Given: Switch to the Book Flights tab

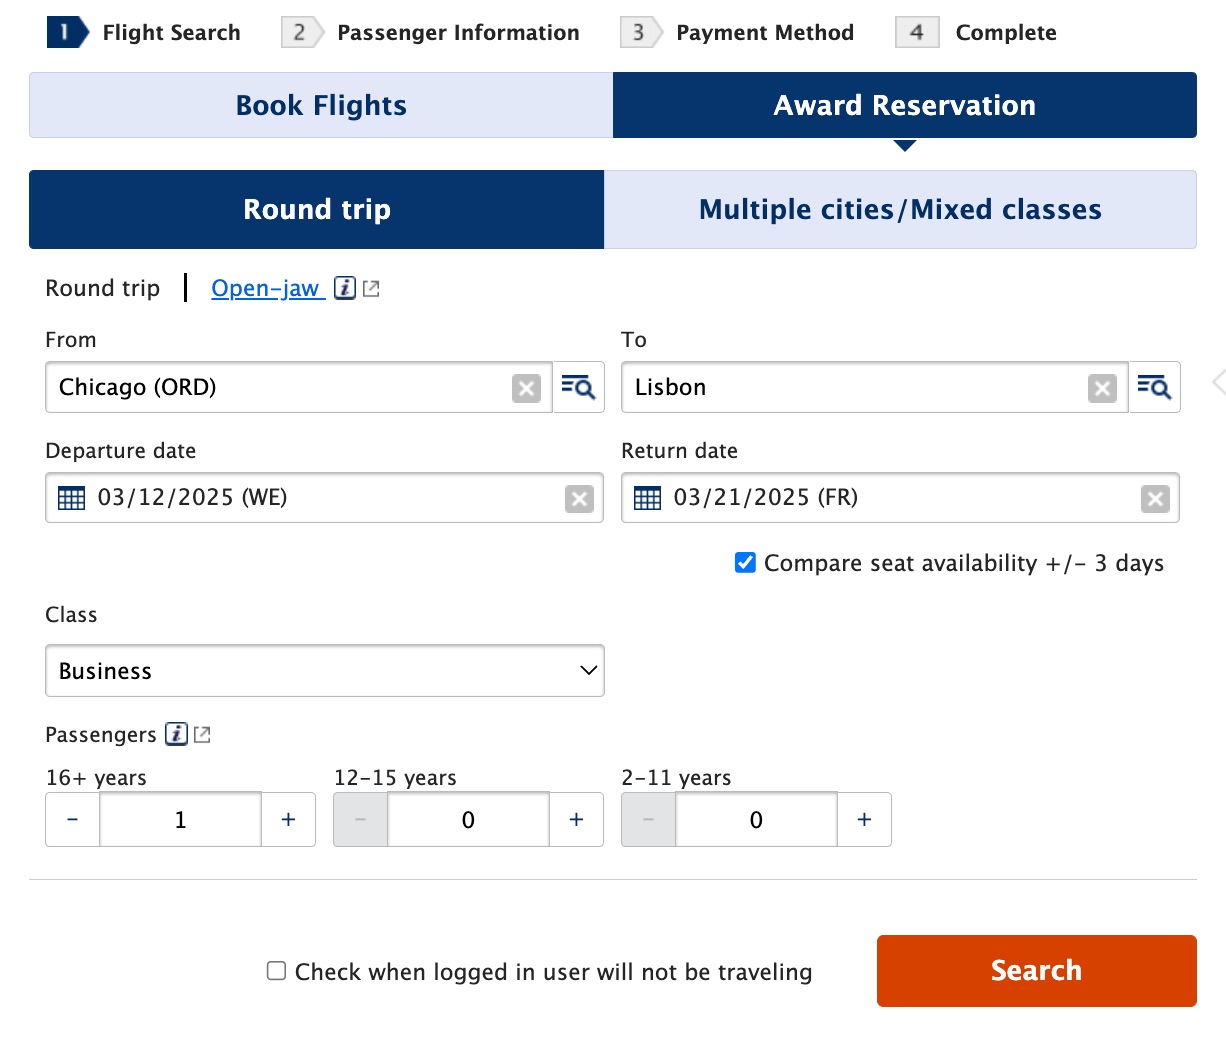Looking at the screenshot, I should pos(321,105).
